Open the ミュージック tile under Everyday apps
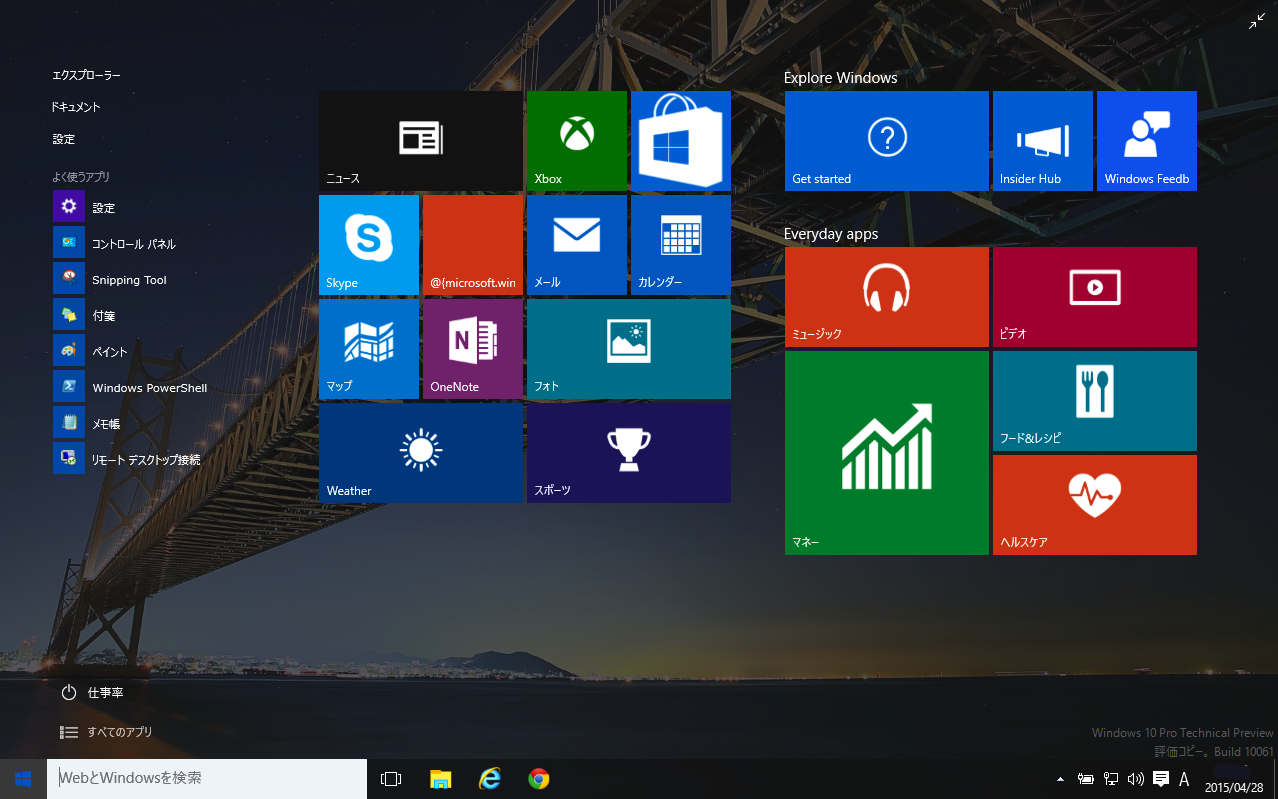This screenshot has width=1278, height=799. (x=886, y=297)
